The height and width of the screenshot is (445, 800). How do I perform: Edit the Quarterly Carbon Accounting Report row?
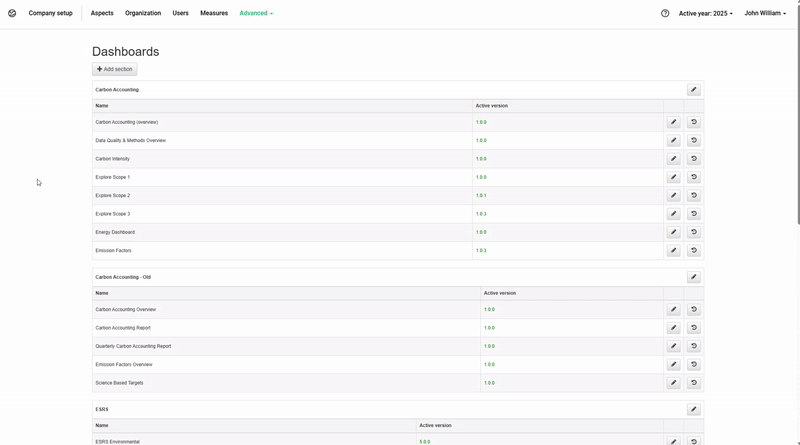coord(673,346)
